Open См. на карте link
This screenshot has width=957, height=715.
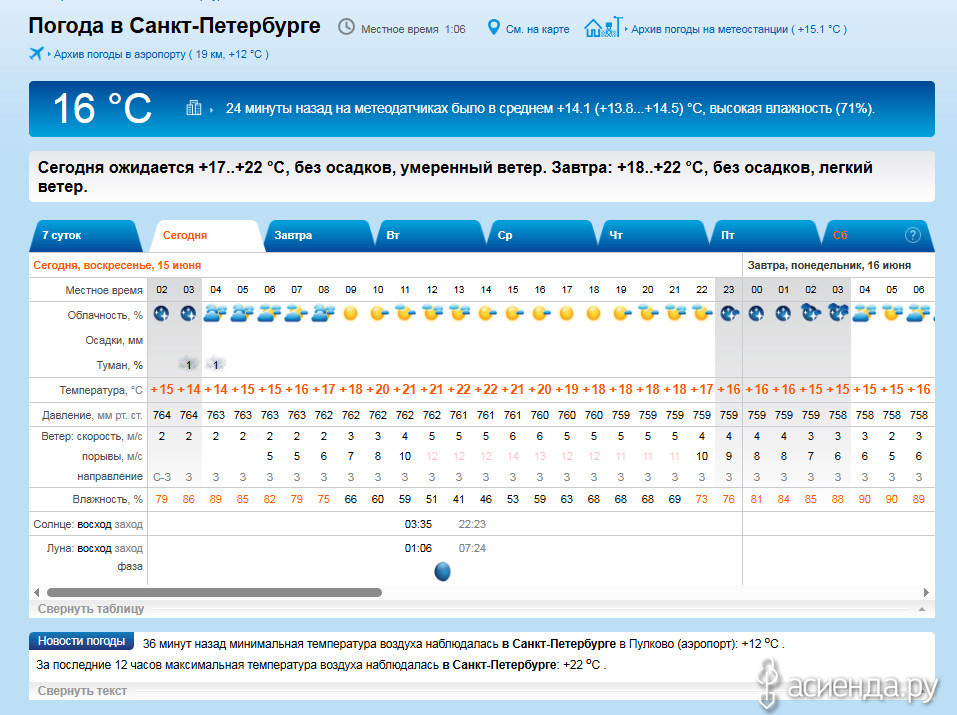537,29
